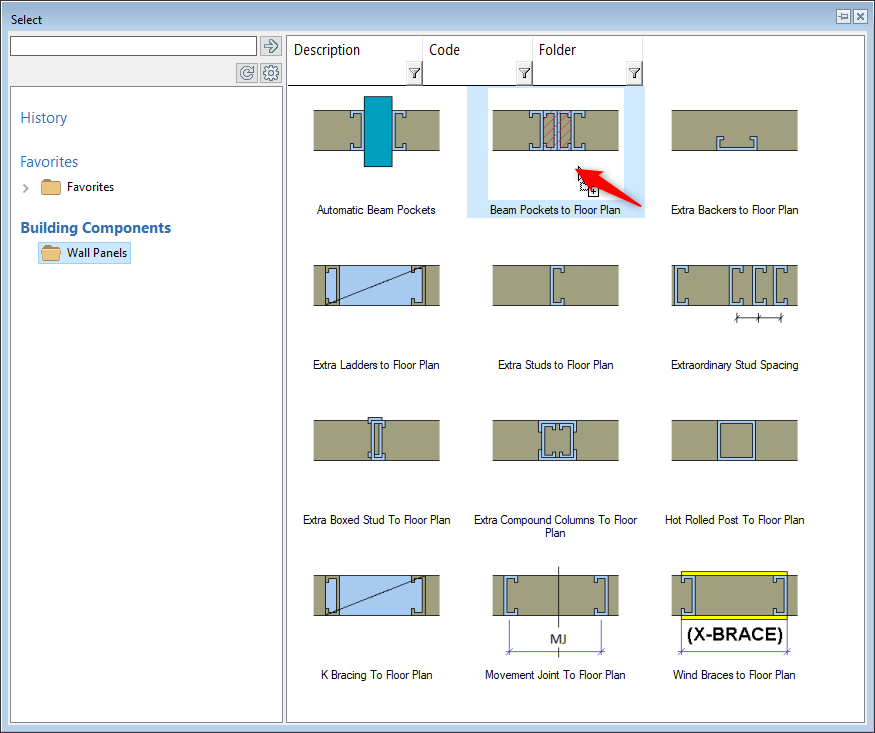
Task: Open the Code column filter
Action: 524,73
